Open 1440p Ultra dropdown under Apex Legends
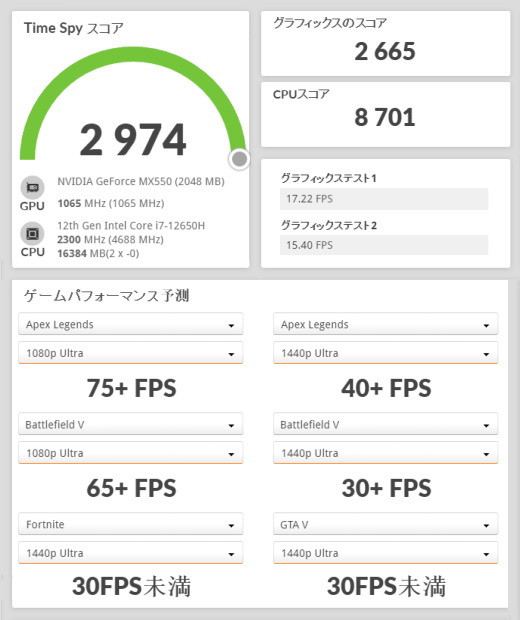This screenshot has width=520, height=620. [386, 353]
